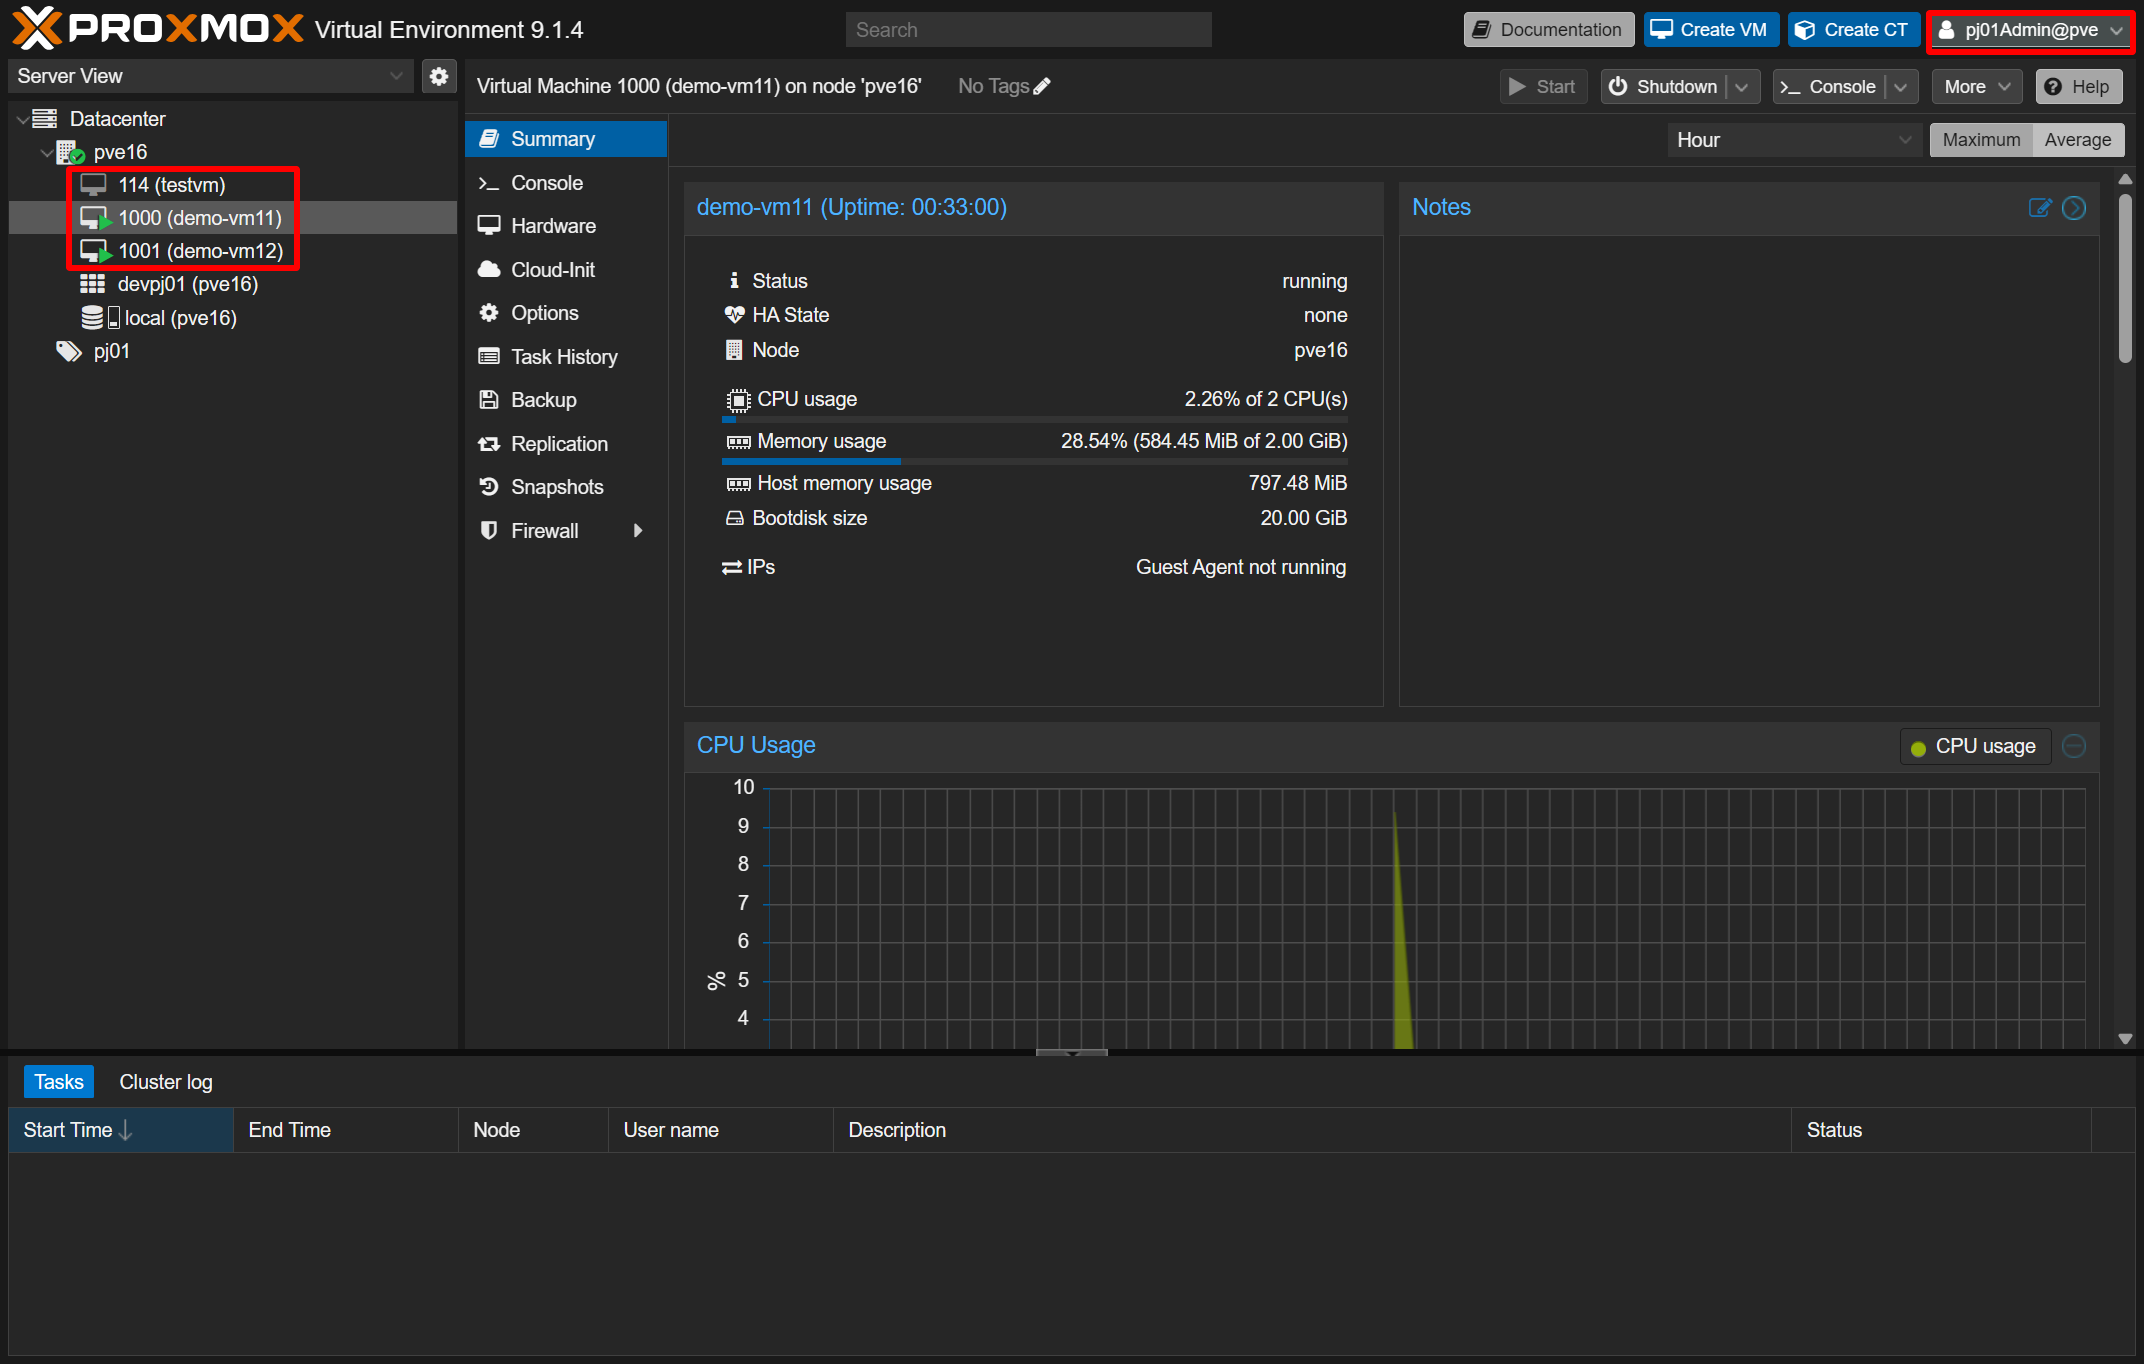The width and height of the screenshot is (2144, 1364).
Task: Open Task History for the VM
Action: coord(564,356)
